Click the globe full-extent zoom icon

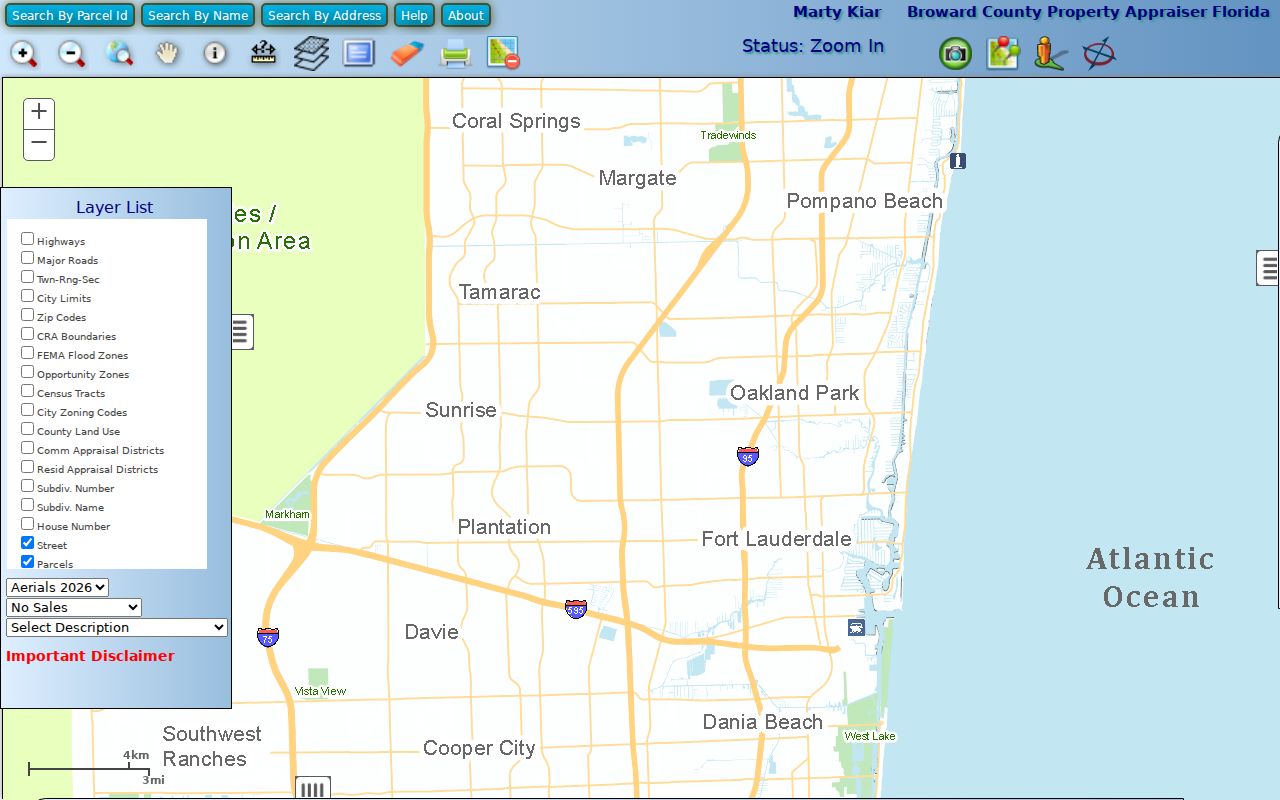[120, 53]
